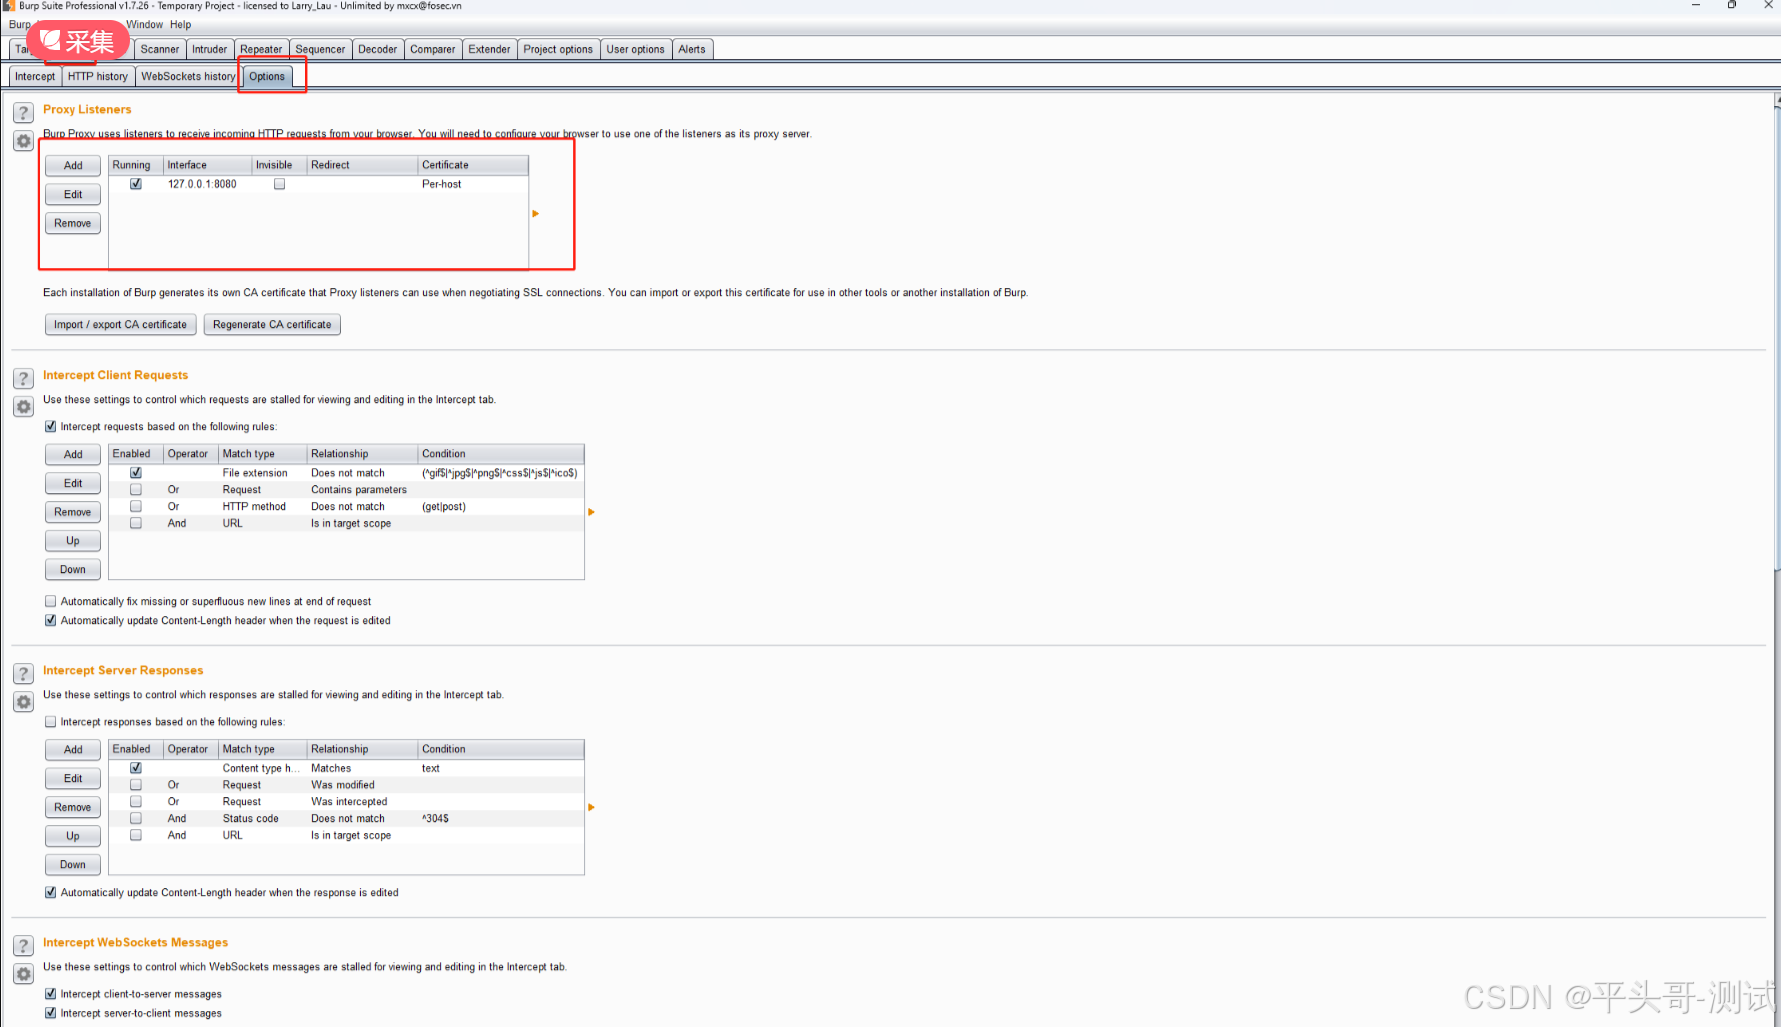Switch to the WebSockets history sub-tab
1781x1027 pixels.
coord(188,76)
